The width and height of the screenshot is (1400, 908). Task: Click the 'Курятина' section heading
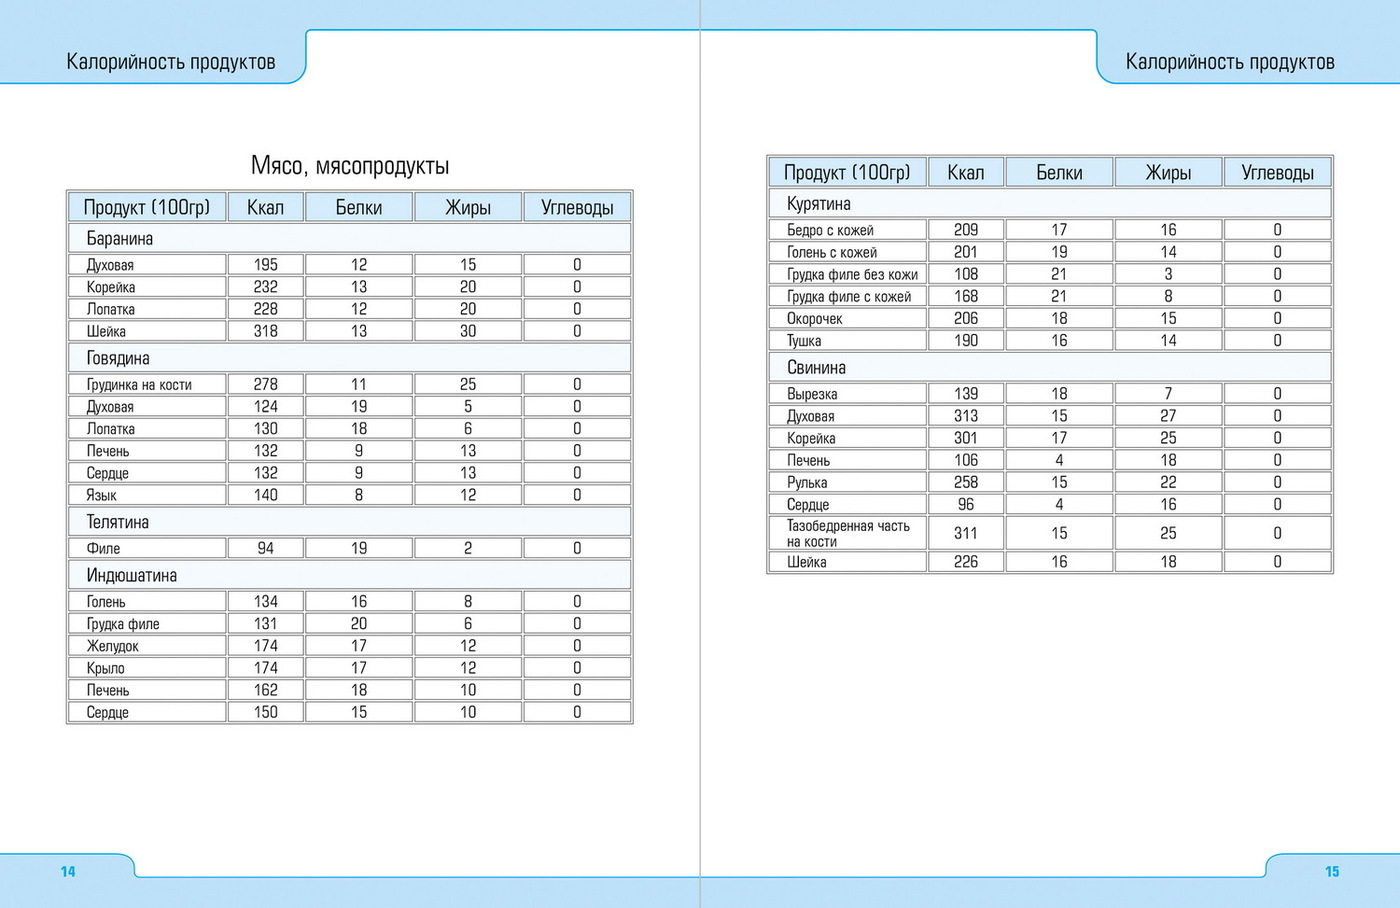819,204
